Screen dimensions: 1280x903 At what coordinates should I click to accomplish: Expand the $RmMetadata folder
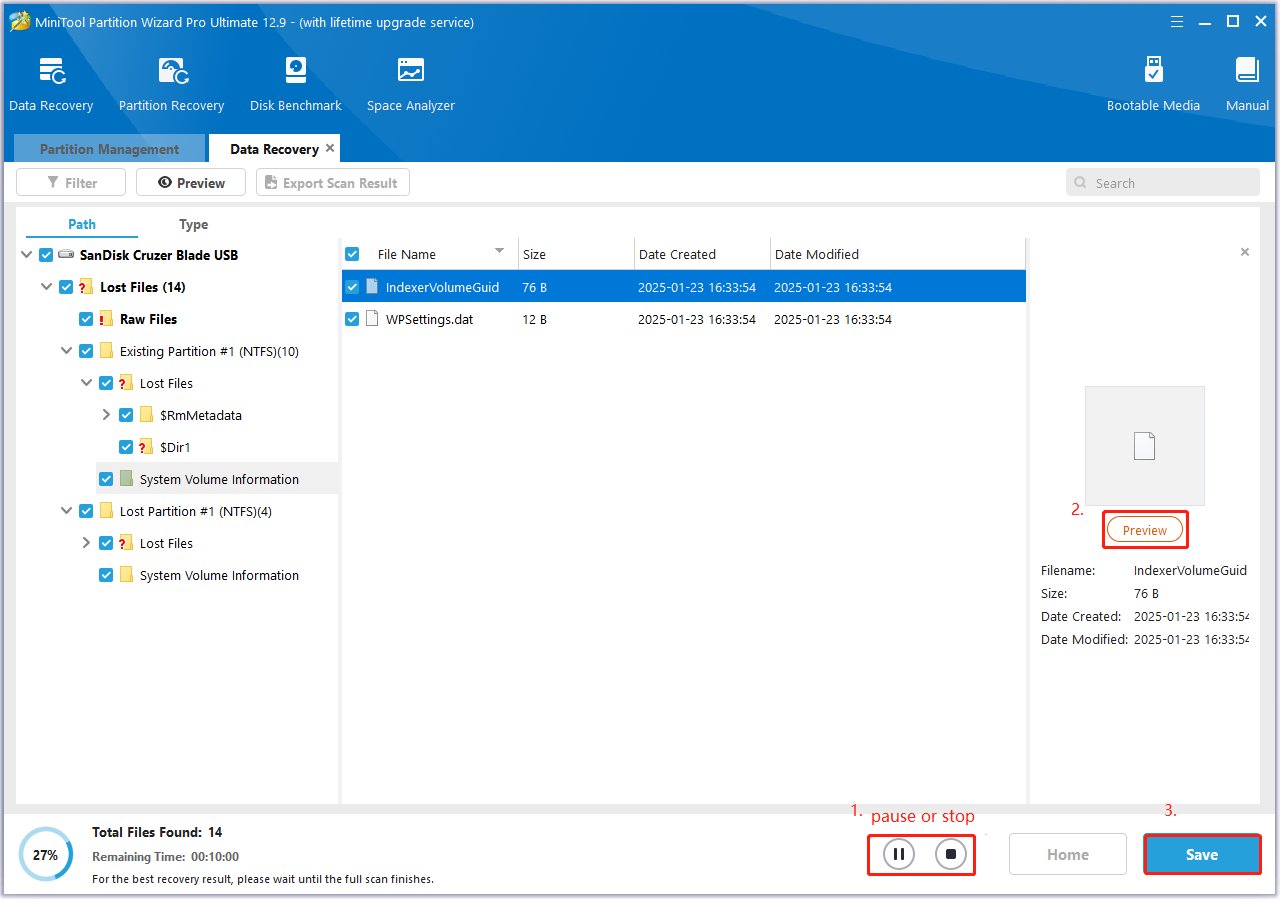(x=106, y=415)
